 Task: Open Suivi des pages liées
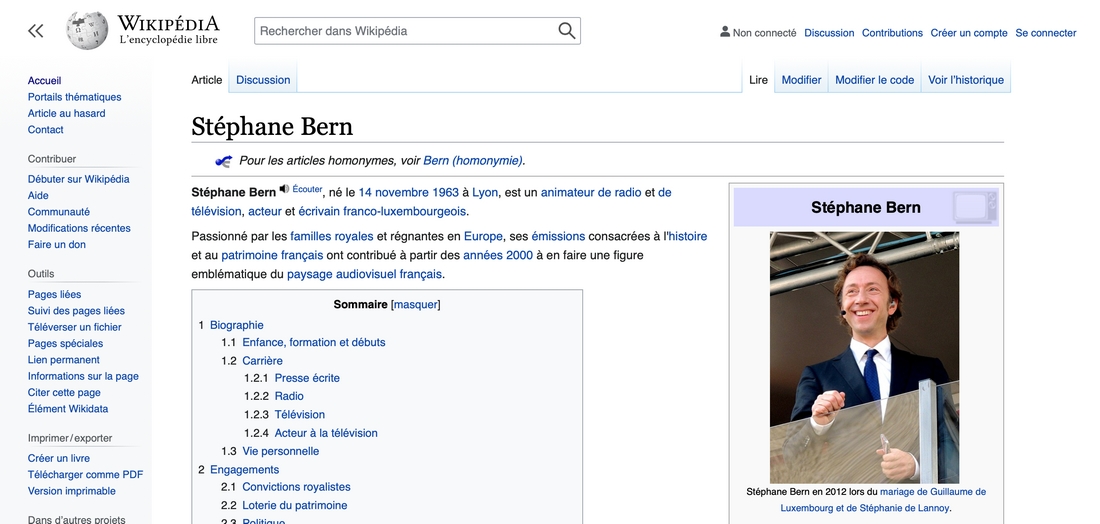tap(76, 311)
